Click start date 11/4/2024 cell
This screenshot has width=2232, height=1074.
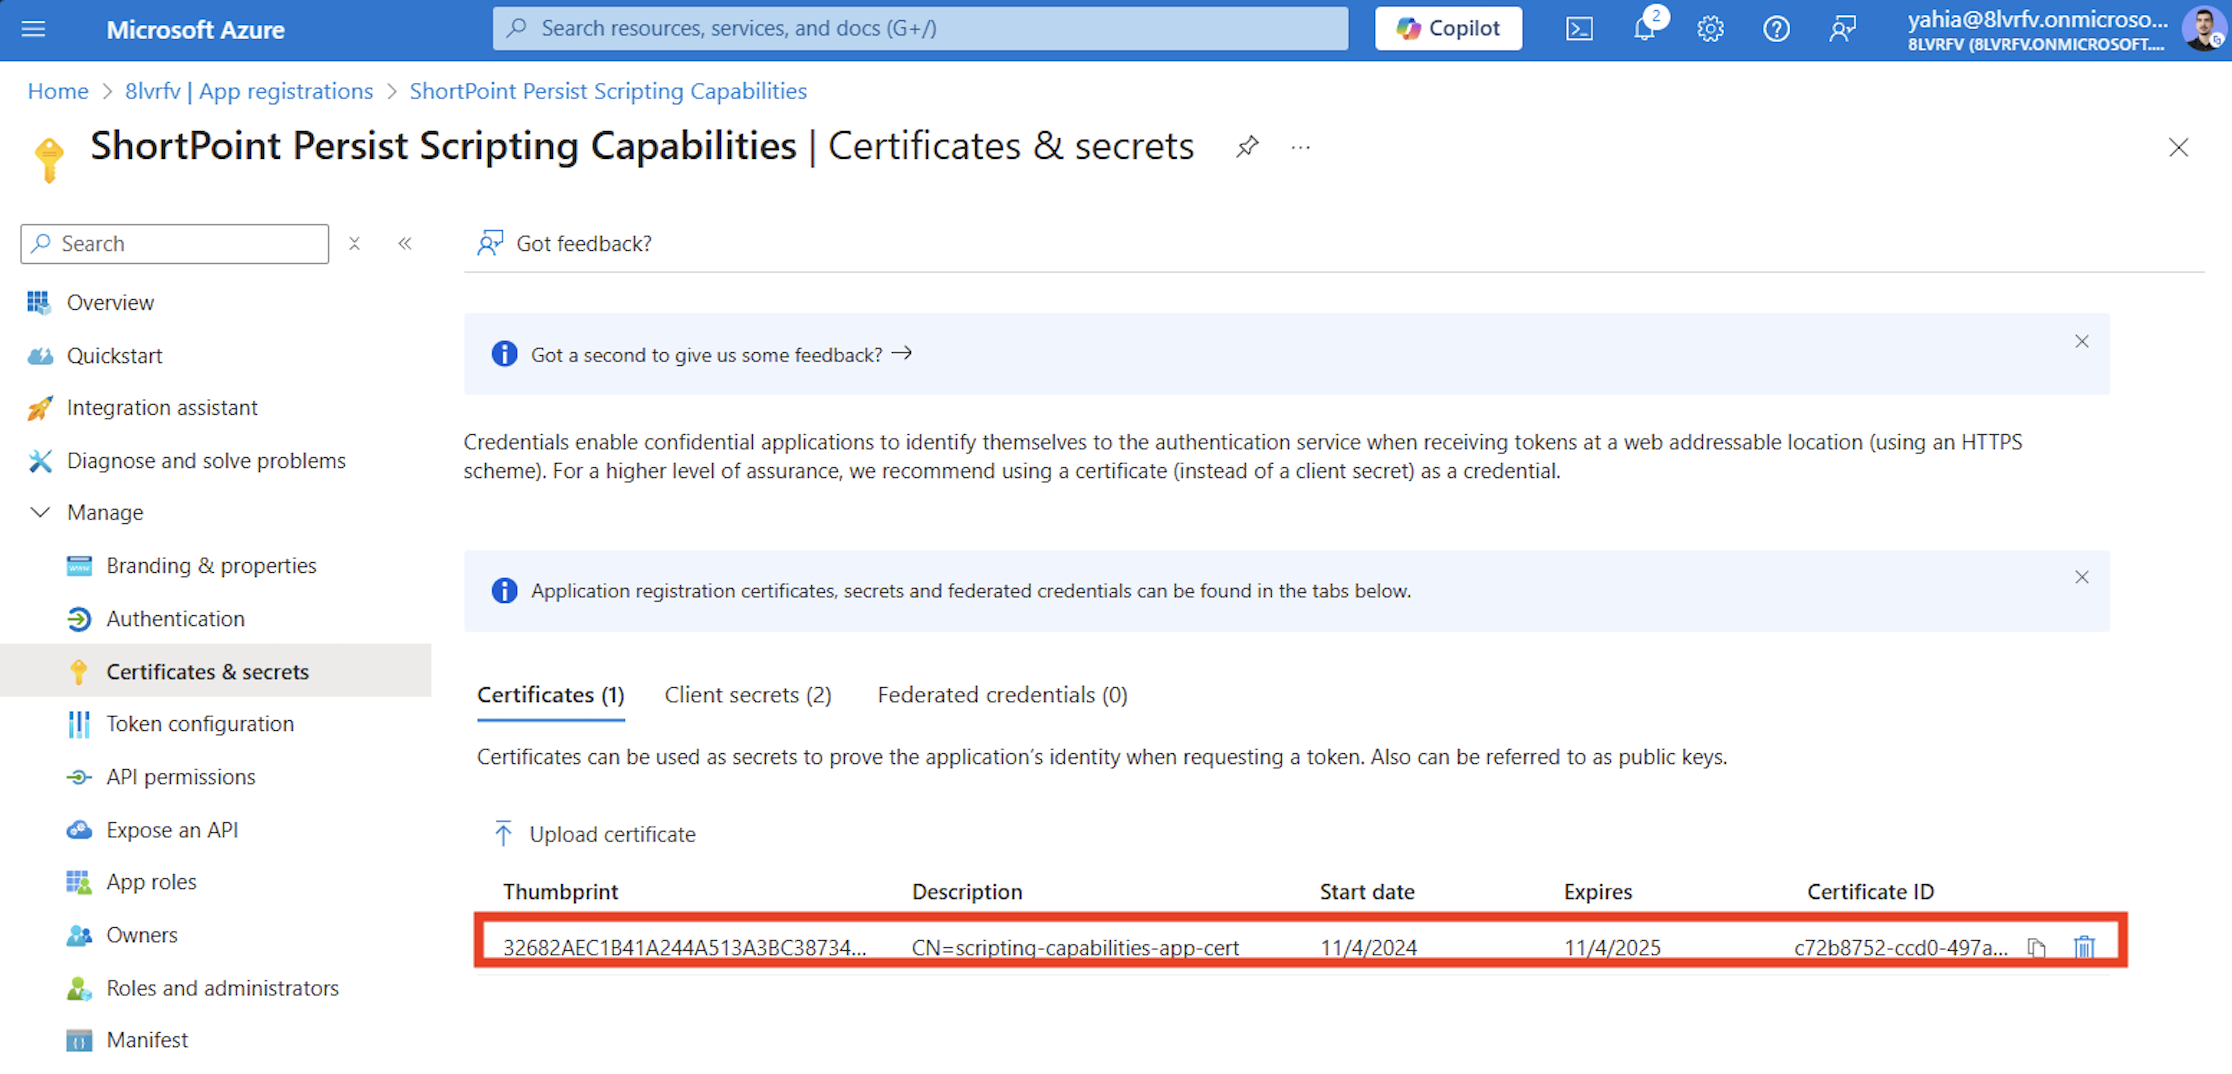1368,948
